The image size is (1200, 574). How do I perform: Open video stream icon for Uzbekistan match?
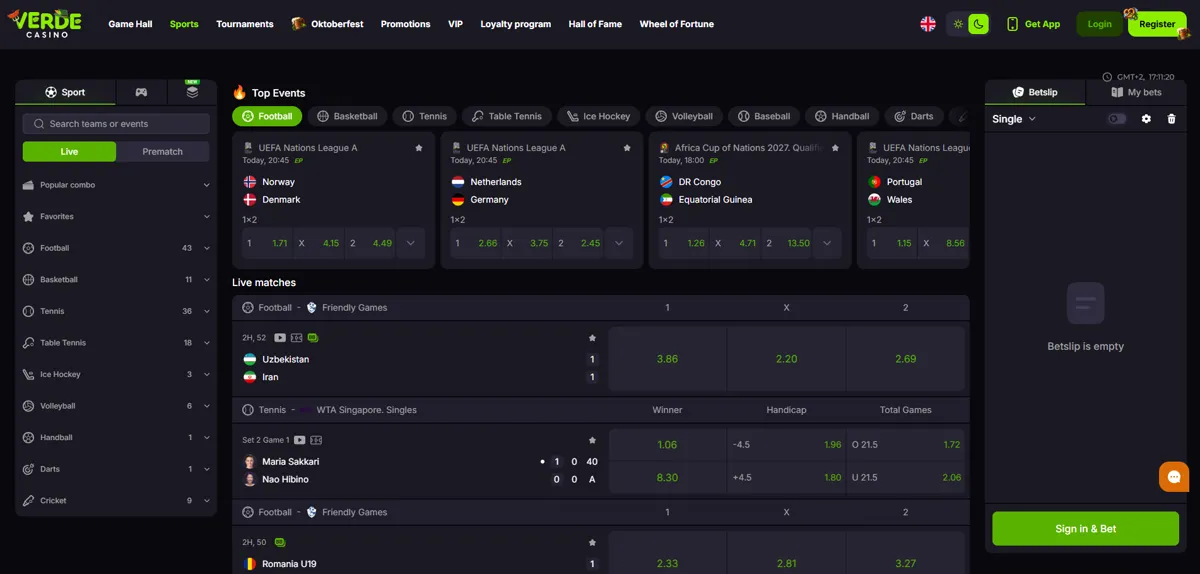coord(280,338)
